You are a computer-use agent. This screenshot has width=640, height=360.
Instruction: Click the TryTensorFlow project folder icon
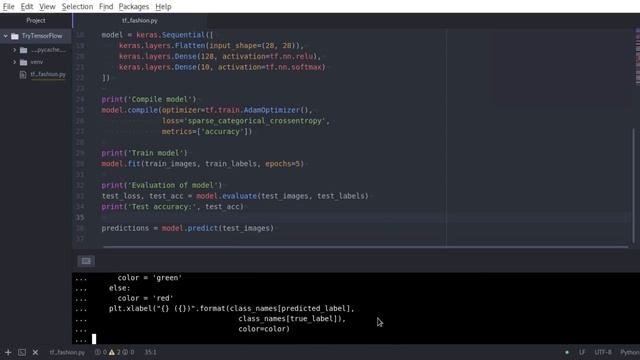coord(15,36)
